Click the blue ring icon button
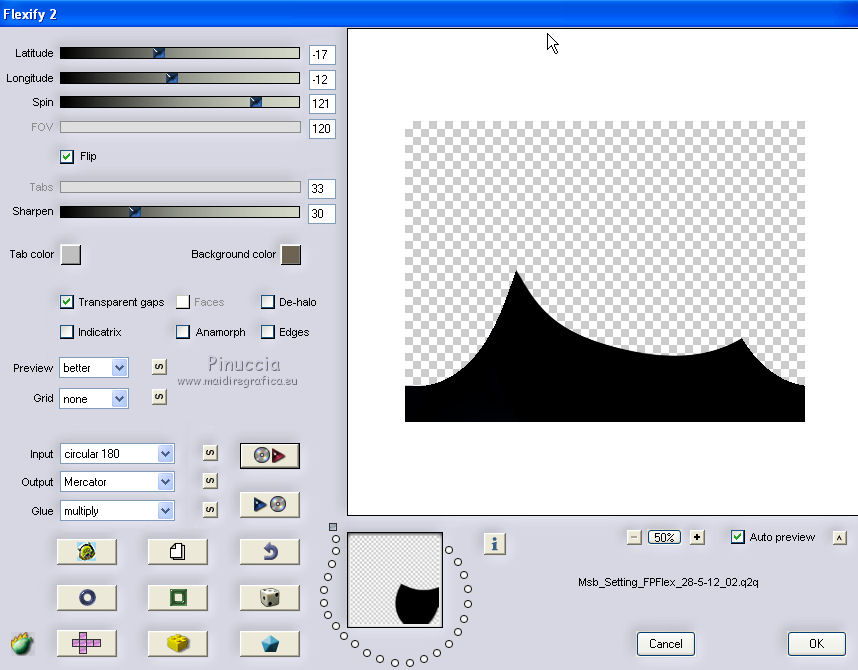This screenshot has width=858, height=670. (x=86, y=597)
